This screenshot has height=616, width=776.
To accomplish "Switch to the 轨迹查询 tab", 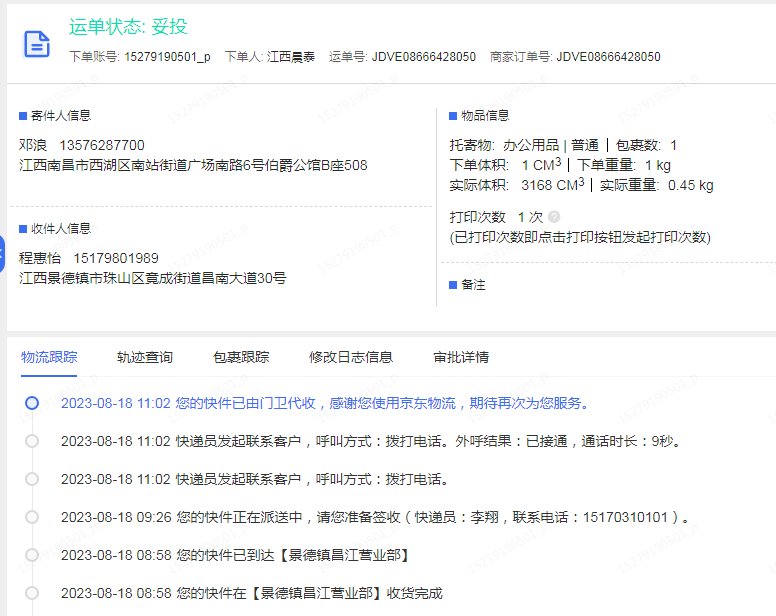I will pyautogui.click(x=144, y=357).
